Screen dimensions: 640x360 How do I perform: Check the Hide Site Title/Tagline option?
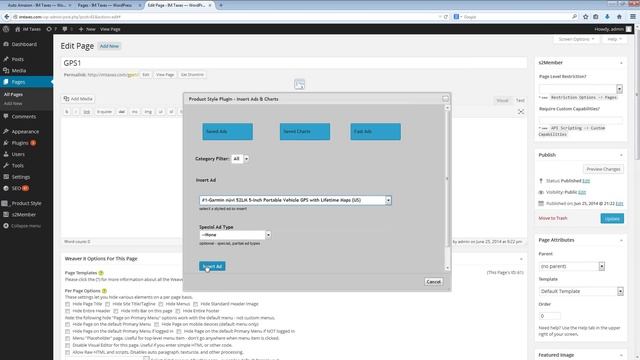pos(107,304)
